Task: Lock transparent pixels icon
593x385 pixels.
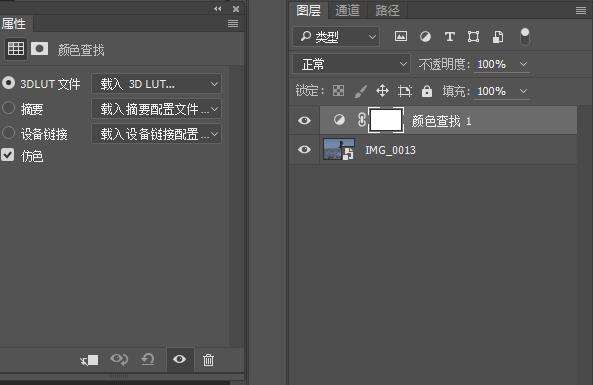Action: (x=338, y=91)
